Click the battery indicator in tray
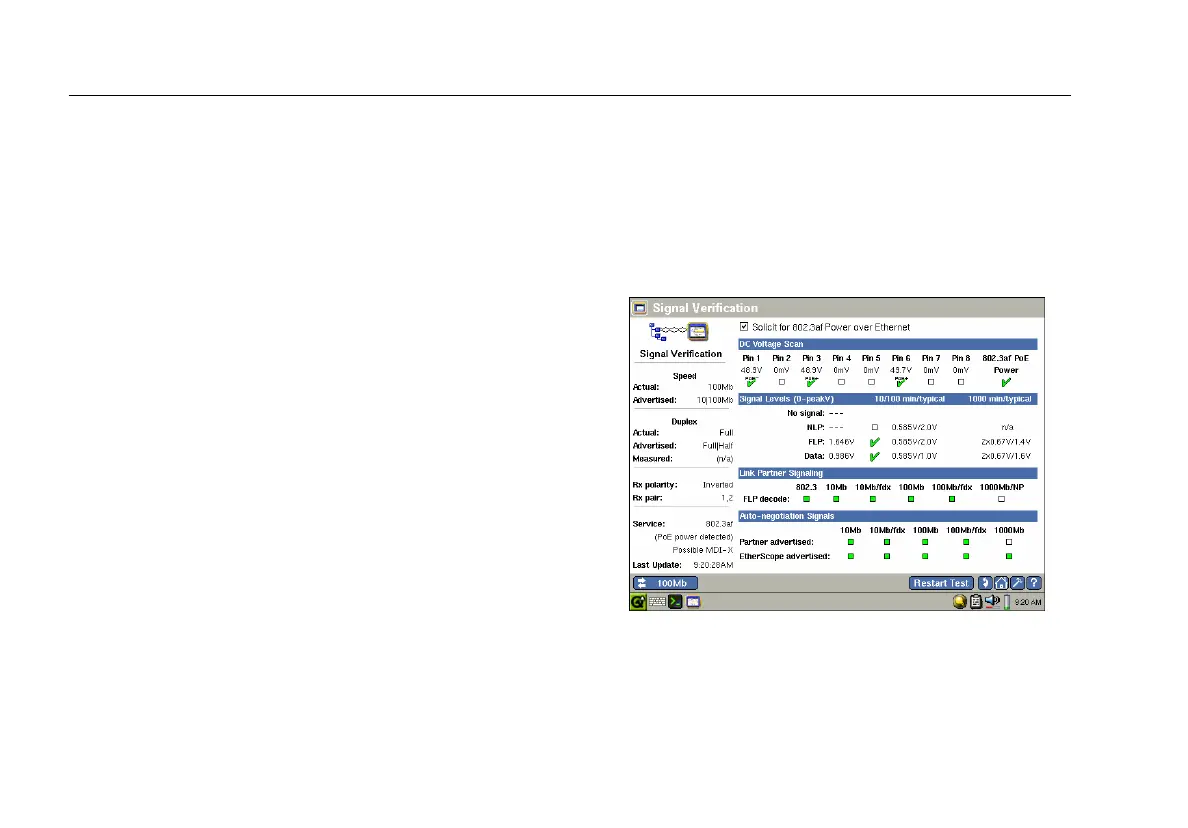The image size is (1188, 828). [x=1007, y=602]
